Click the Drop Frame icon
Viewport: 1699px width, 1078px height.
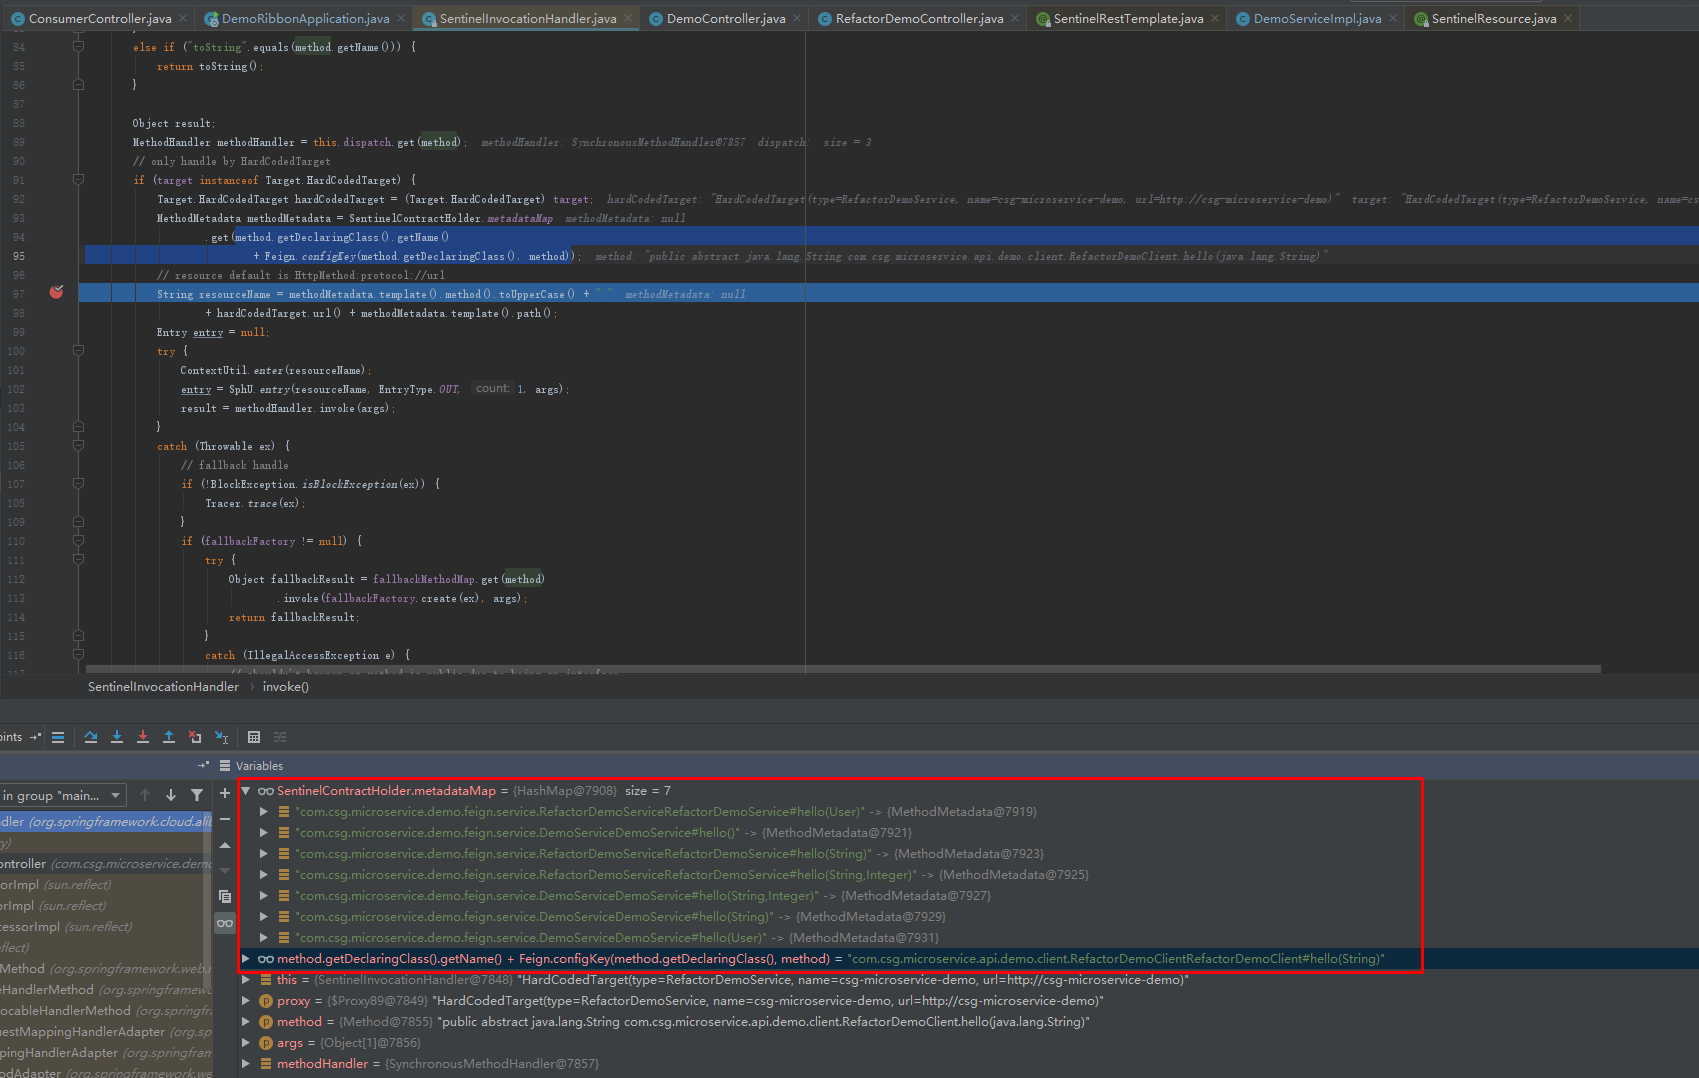[x=195, y=737]
